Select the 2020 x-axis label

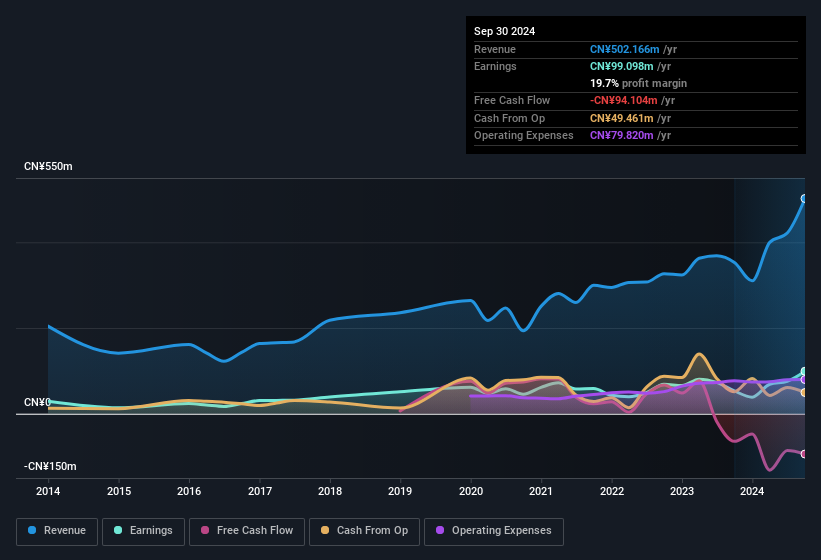tap(471, 491)
